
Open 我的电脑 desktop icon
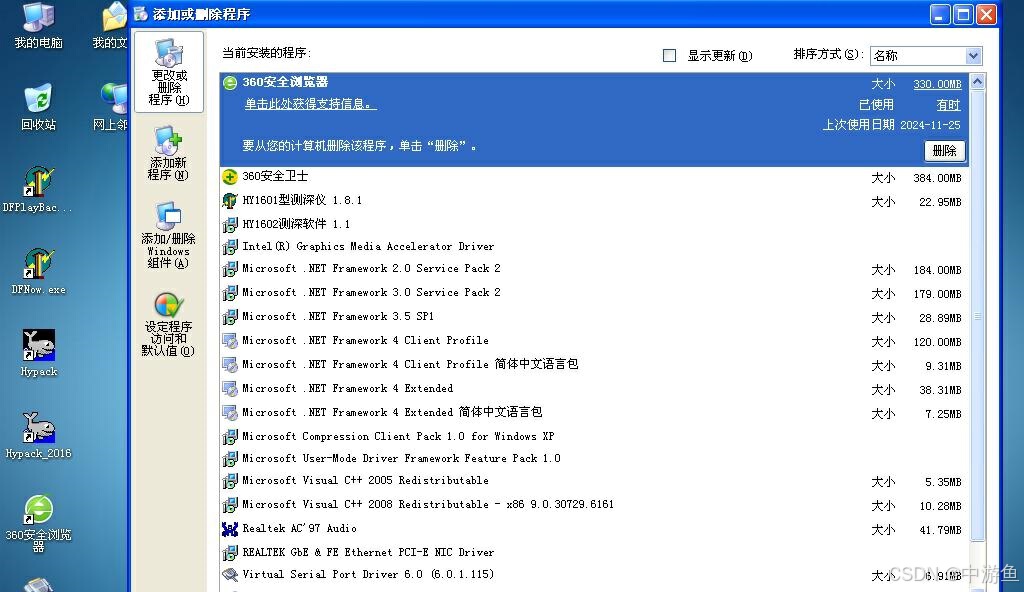coord(38,26)
